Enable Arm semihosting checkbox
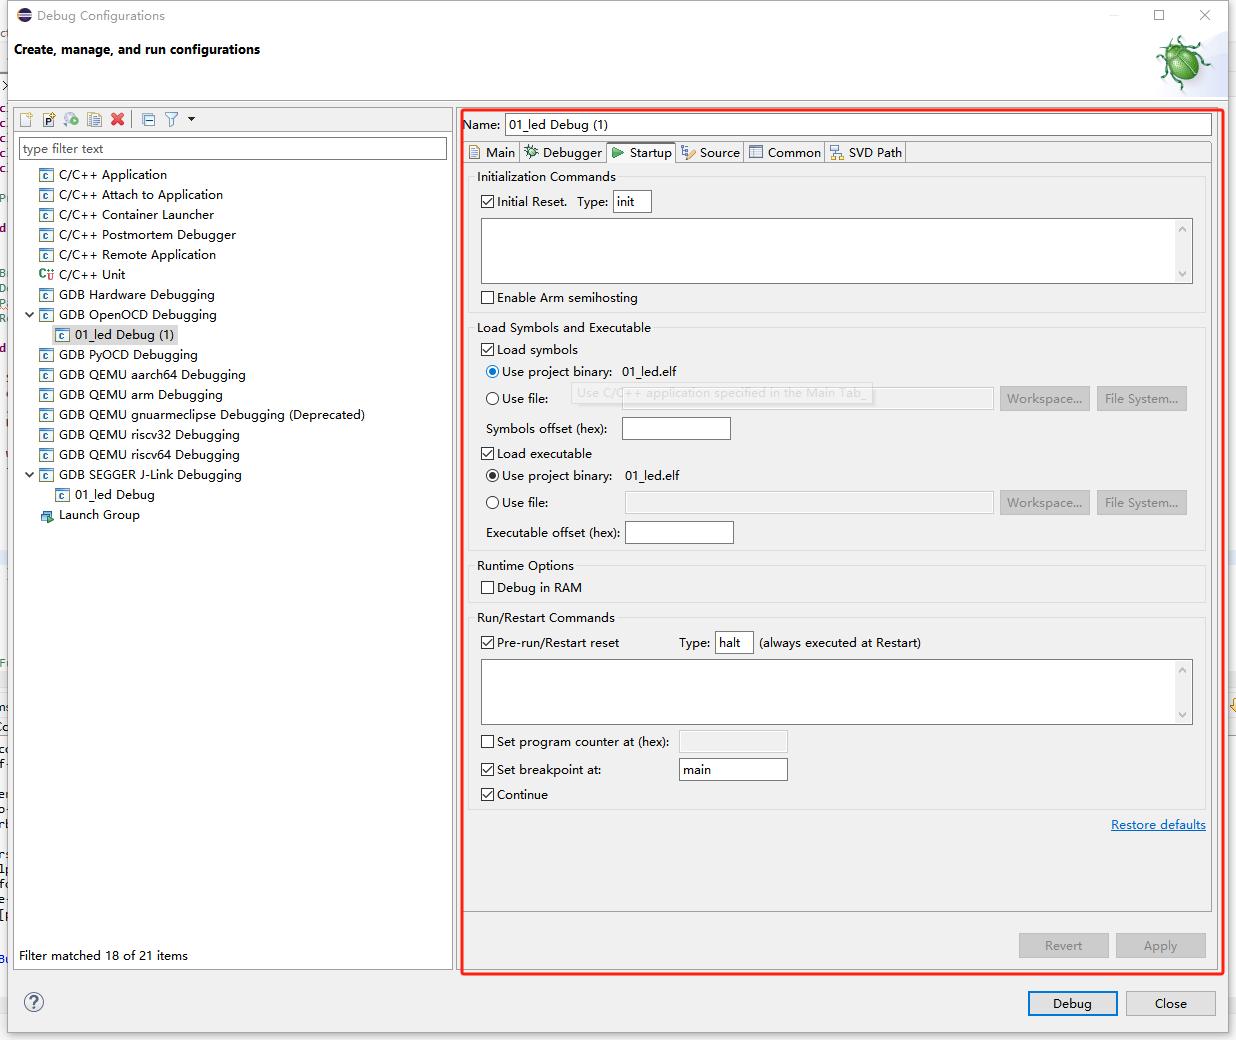Image resolution: width=1236 pixels, height=1040 pixels. point(488,297)
